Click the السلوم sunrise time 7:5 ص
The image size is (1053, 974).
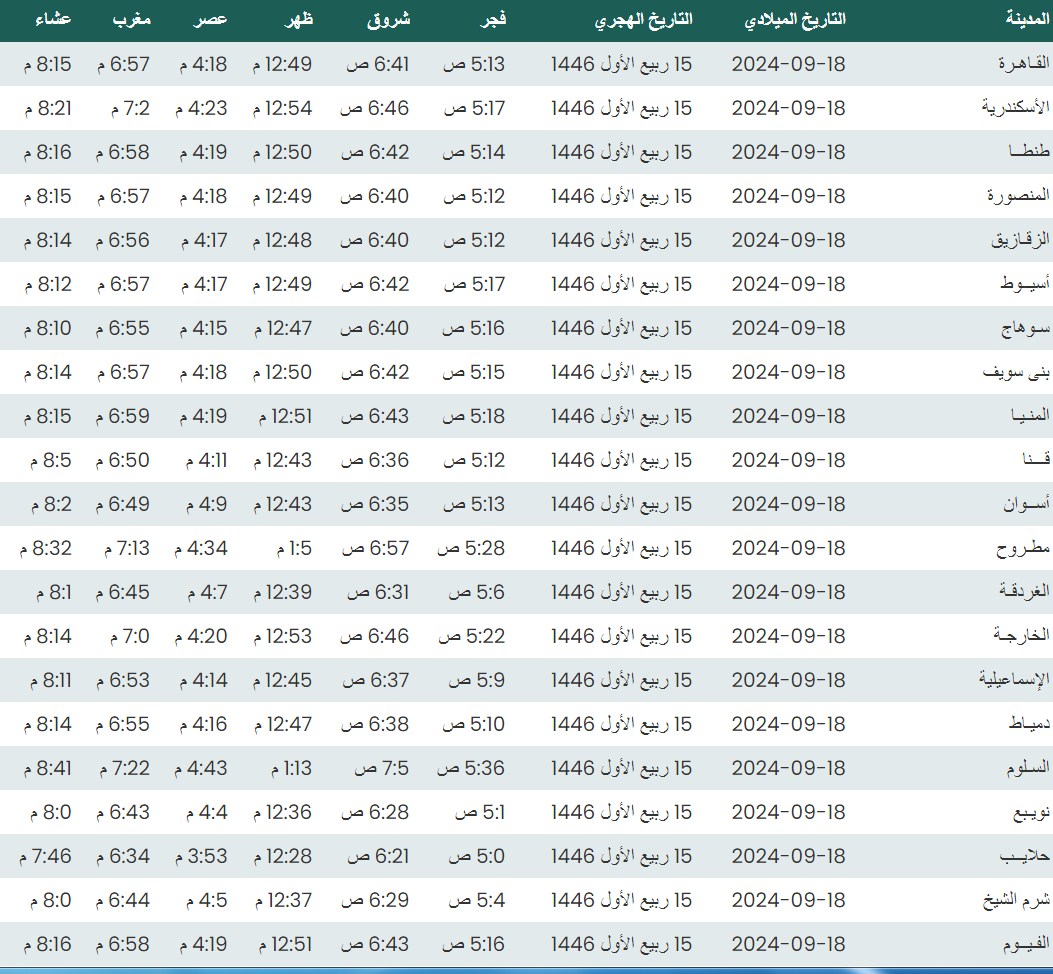tap(380, 768)
